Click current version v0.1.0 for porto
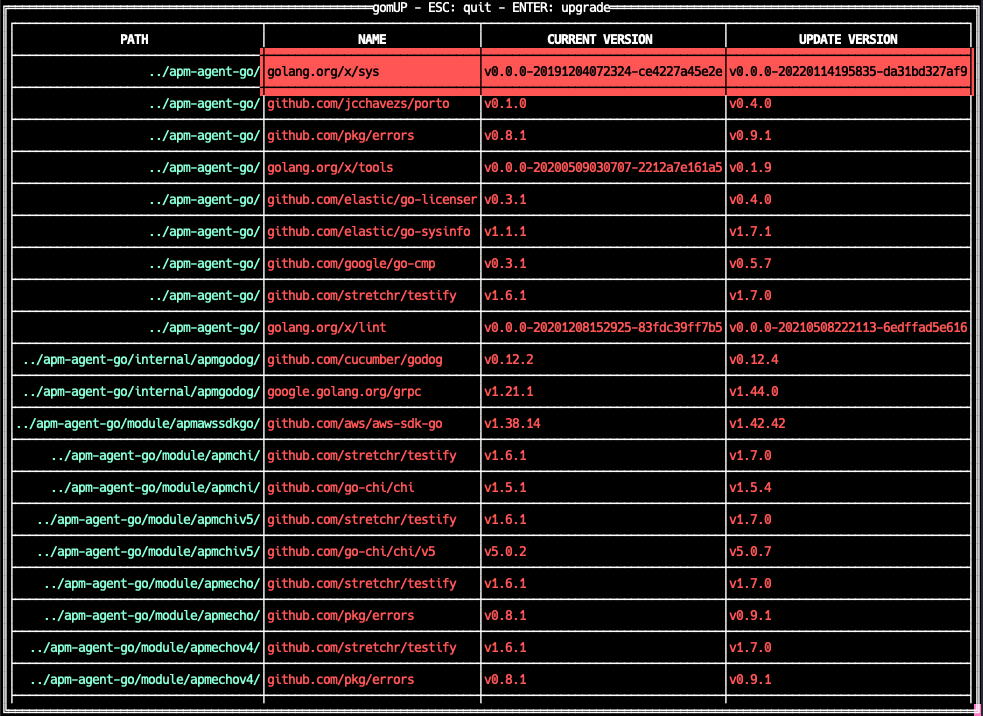This screenshot has height=716, width=983. coord(505,103)
